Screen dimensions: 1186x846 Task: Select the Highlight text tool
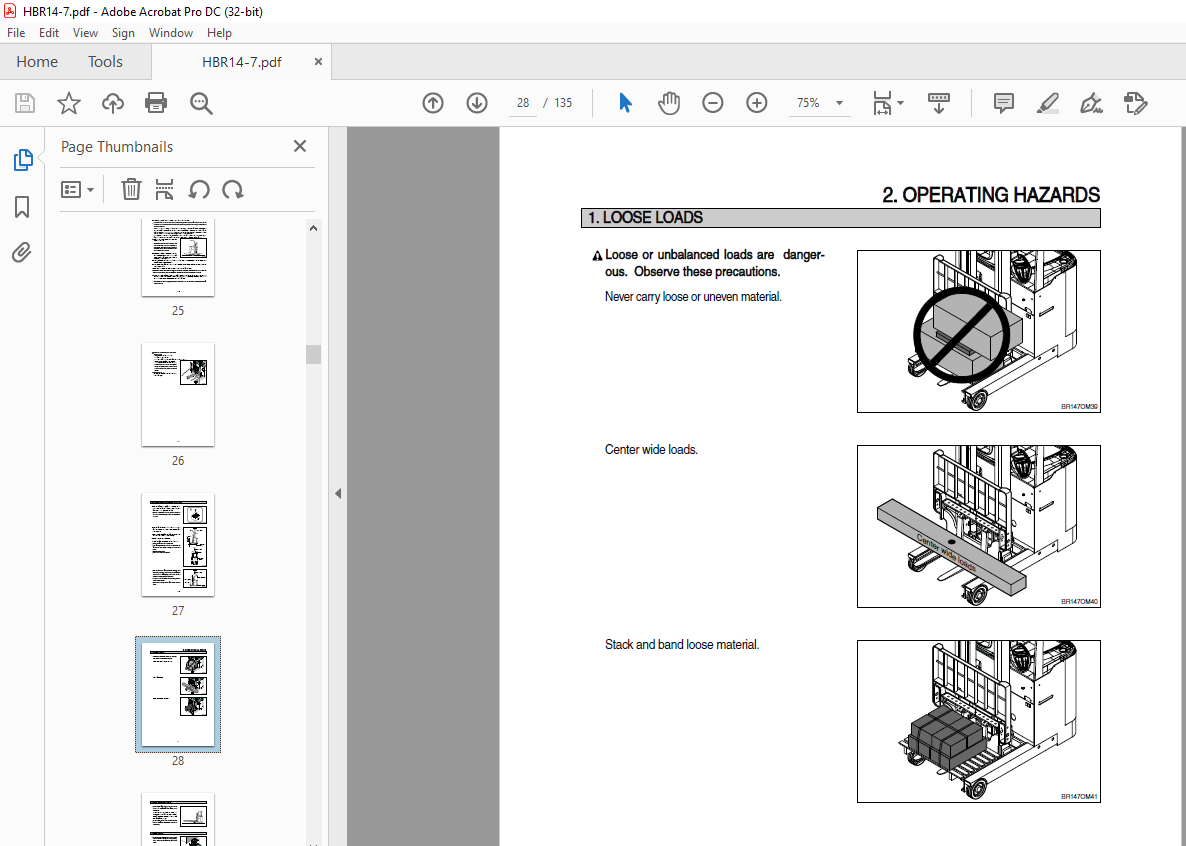(1048, 103)
